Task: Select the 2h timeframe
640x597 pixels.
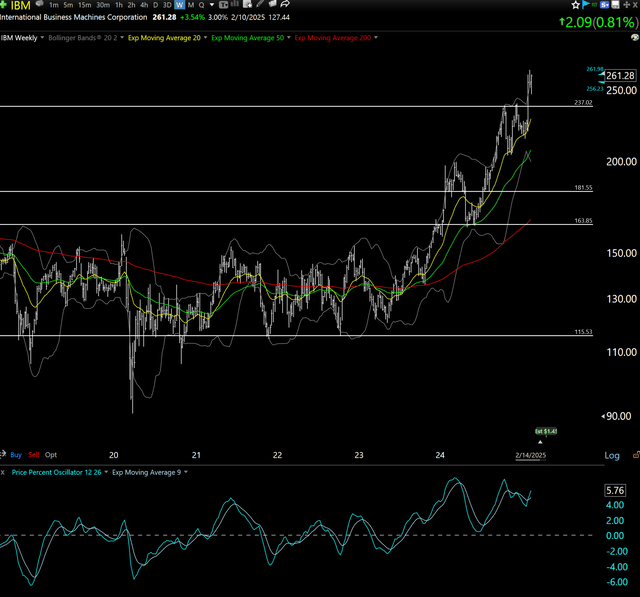Action: click(x=131, y=5)
